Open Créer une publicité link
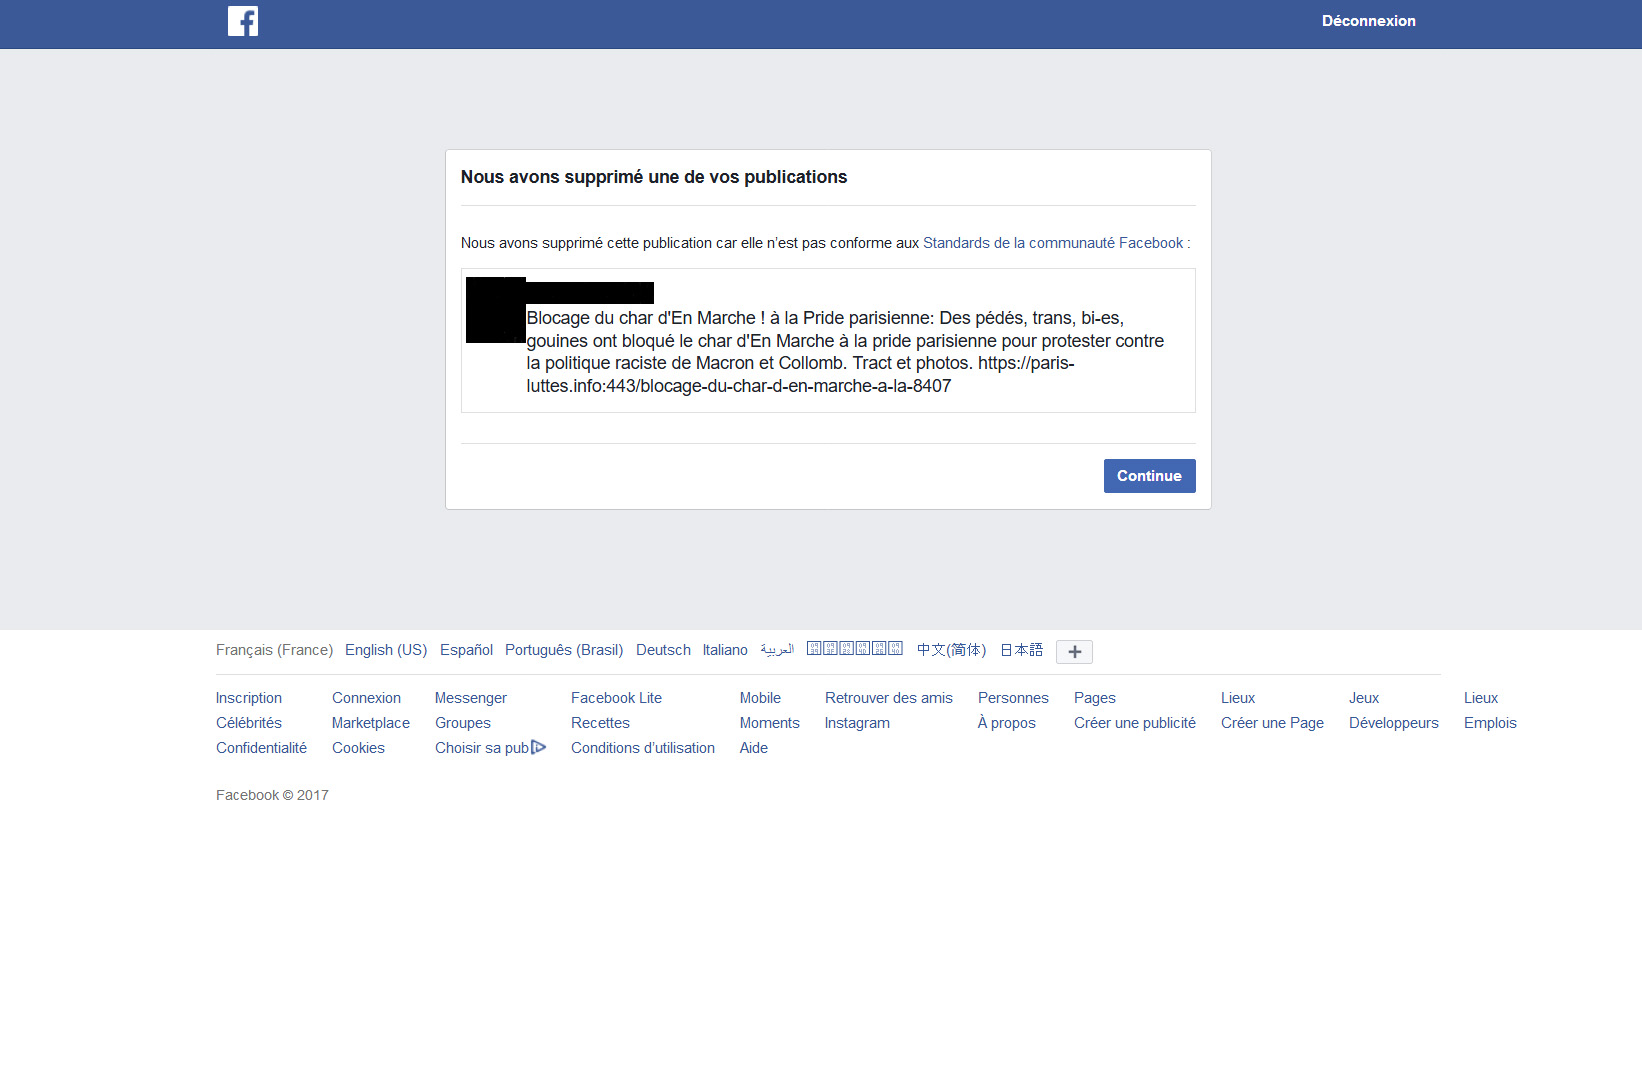The image size is (1642, 1086). click(x=1135, y=723)
